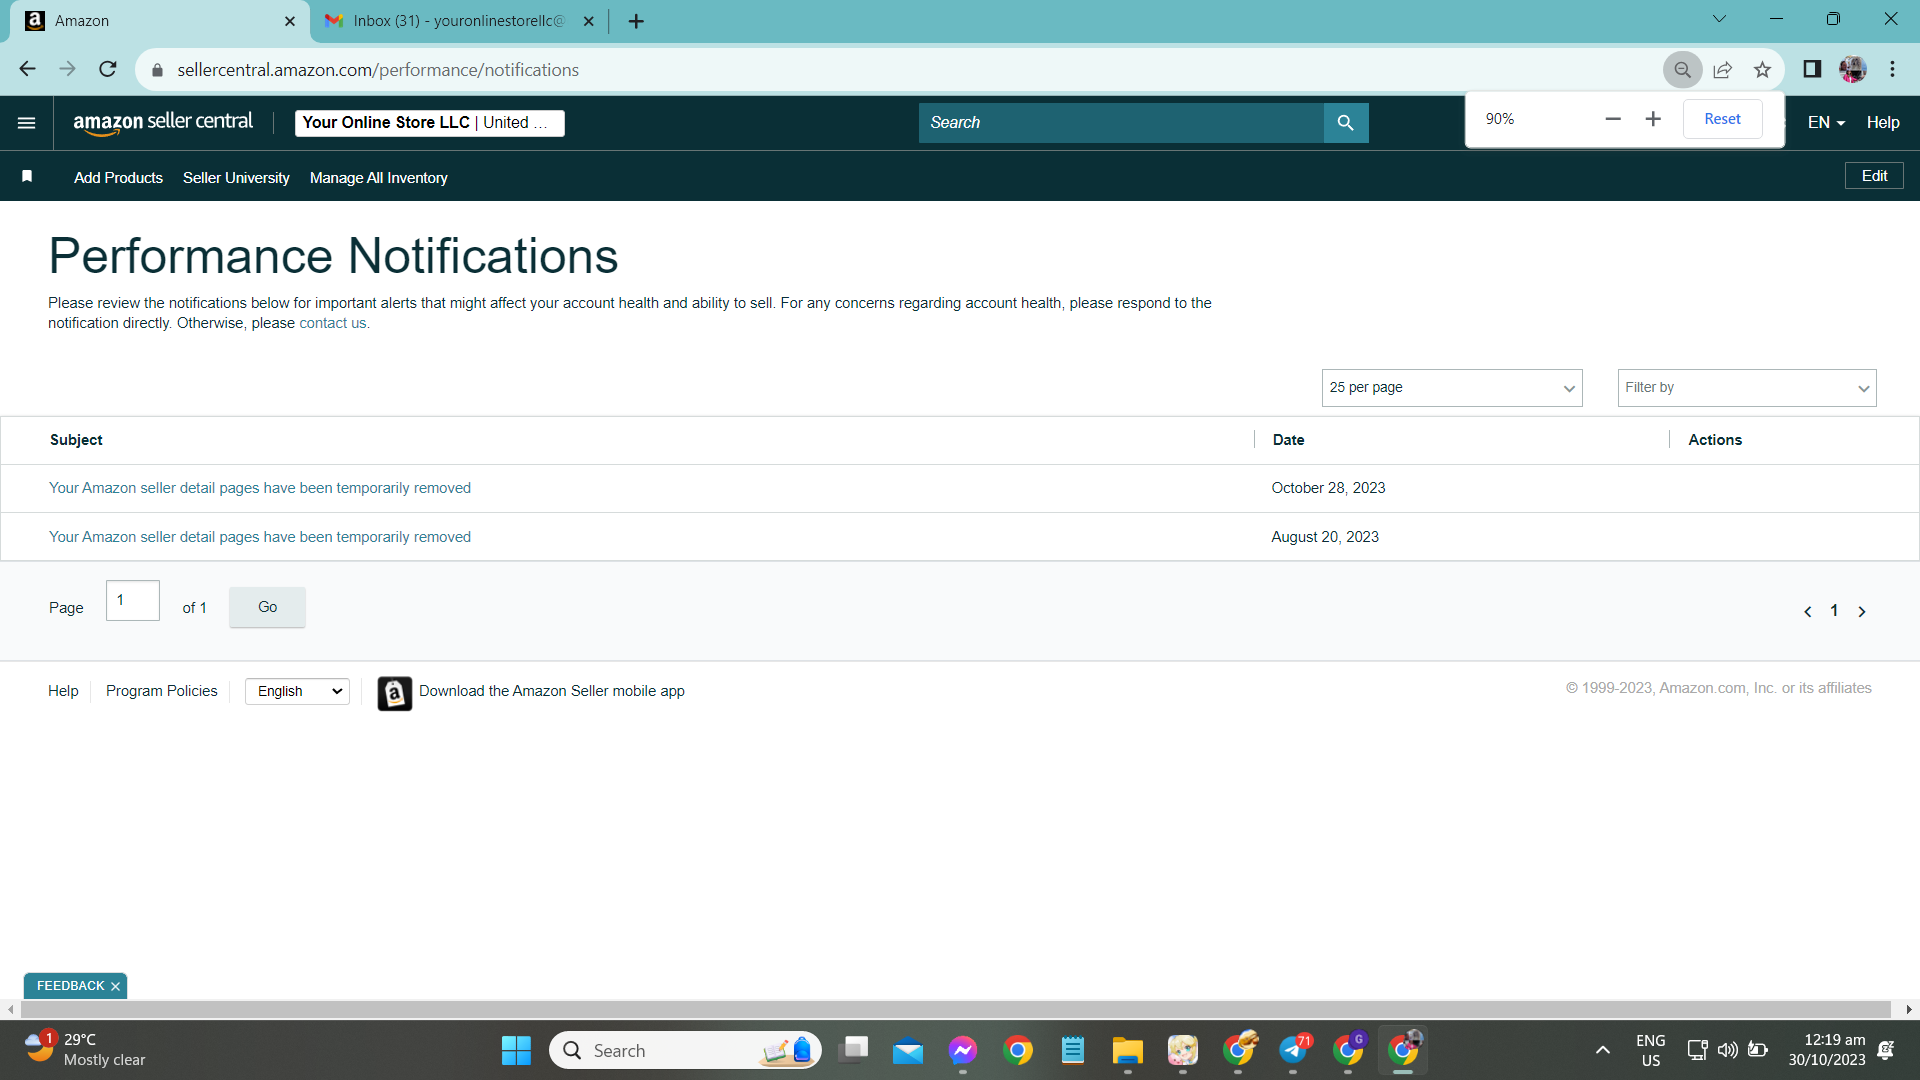Open the Windows Start menu
The height and width of the screenshot is (1080, 1920).
coord(516,1050)
